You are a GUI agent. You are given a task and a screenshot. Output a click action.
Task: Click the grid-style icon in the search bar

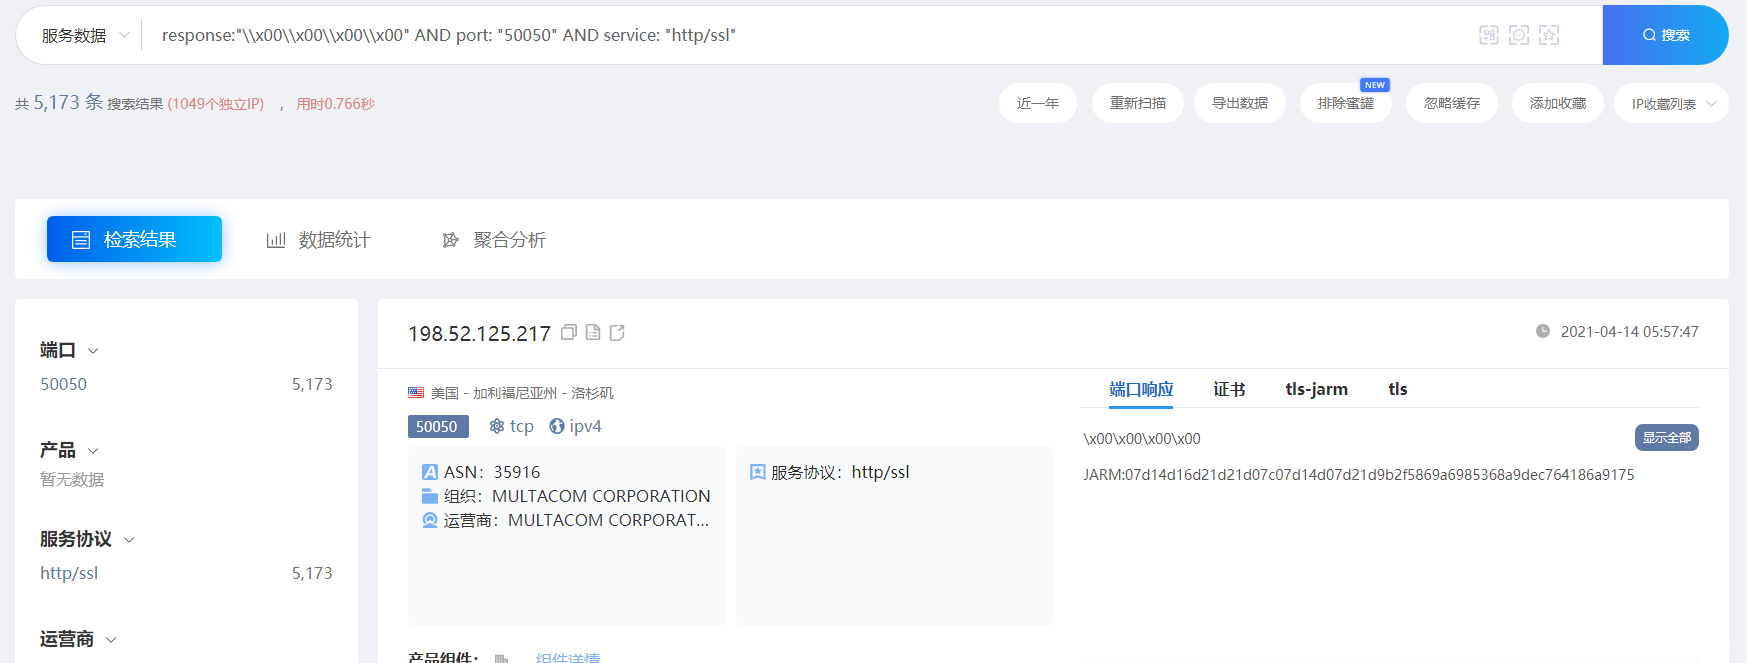tap(1489, 35)
